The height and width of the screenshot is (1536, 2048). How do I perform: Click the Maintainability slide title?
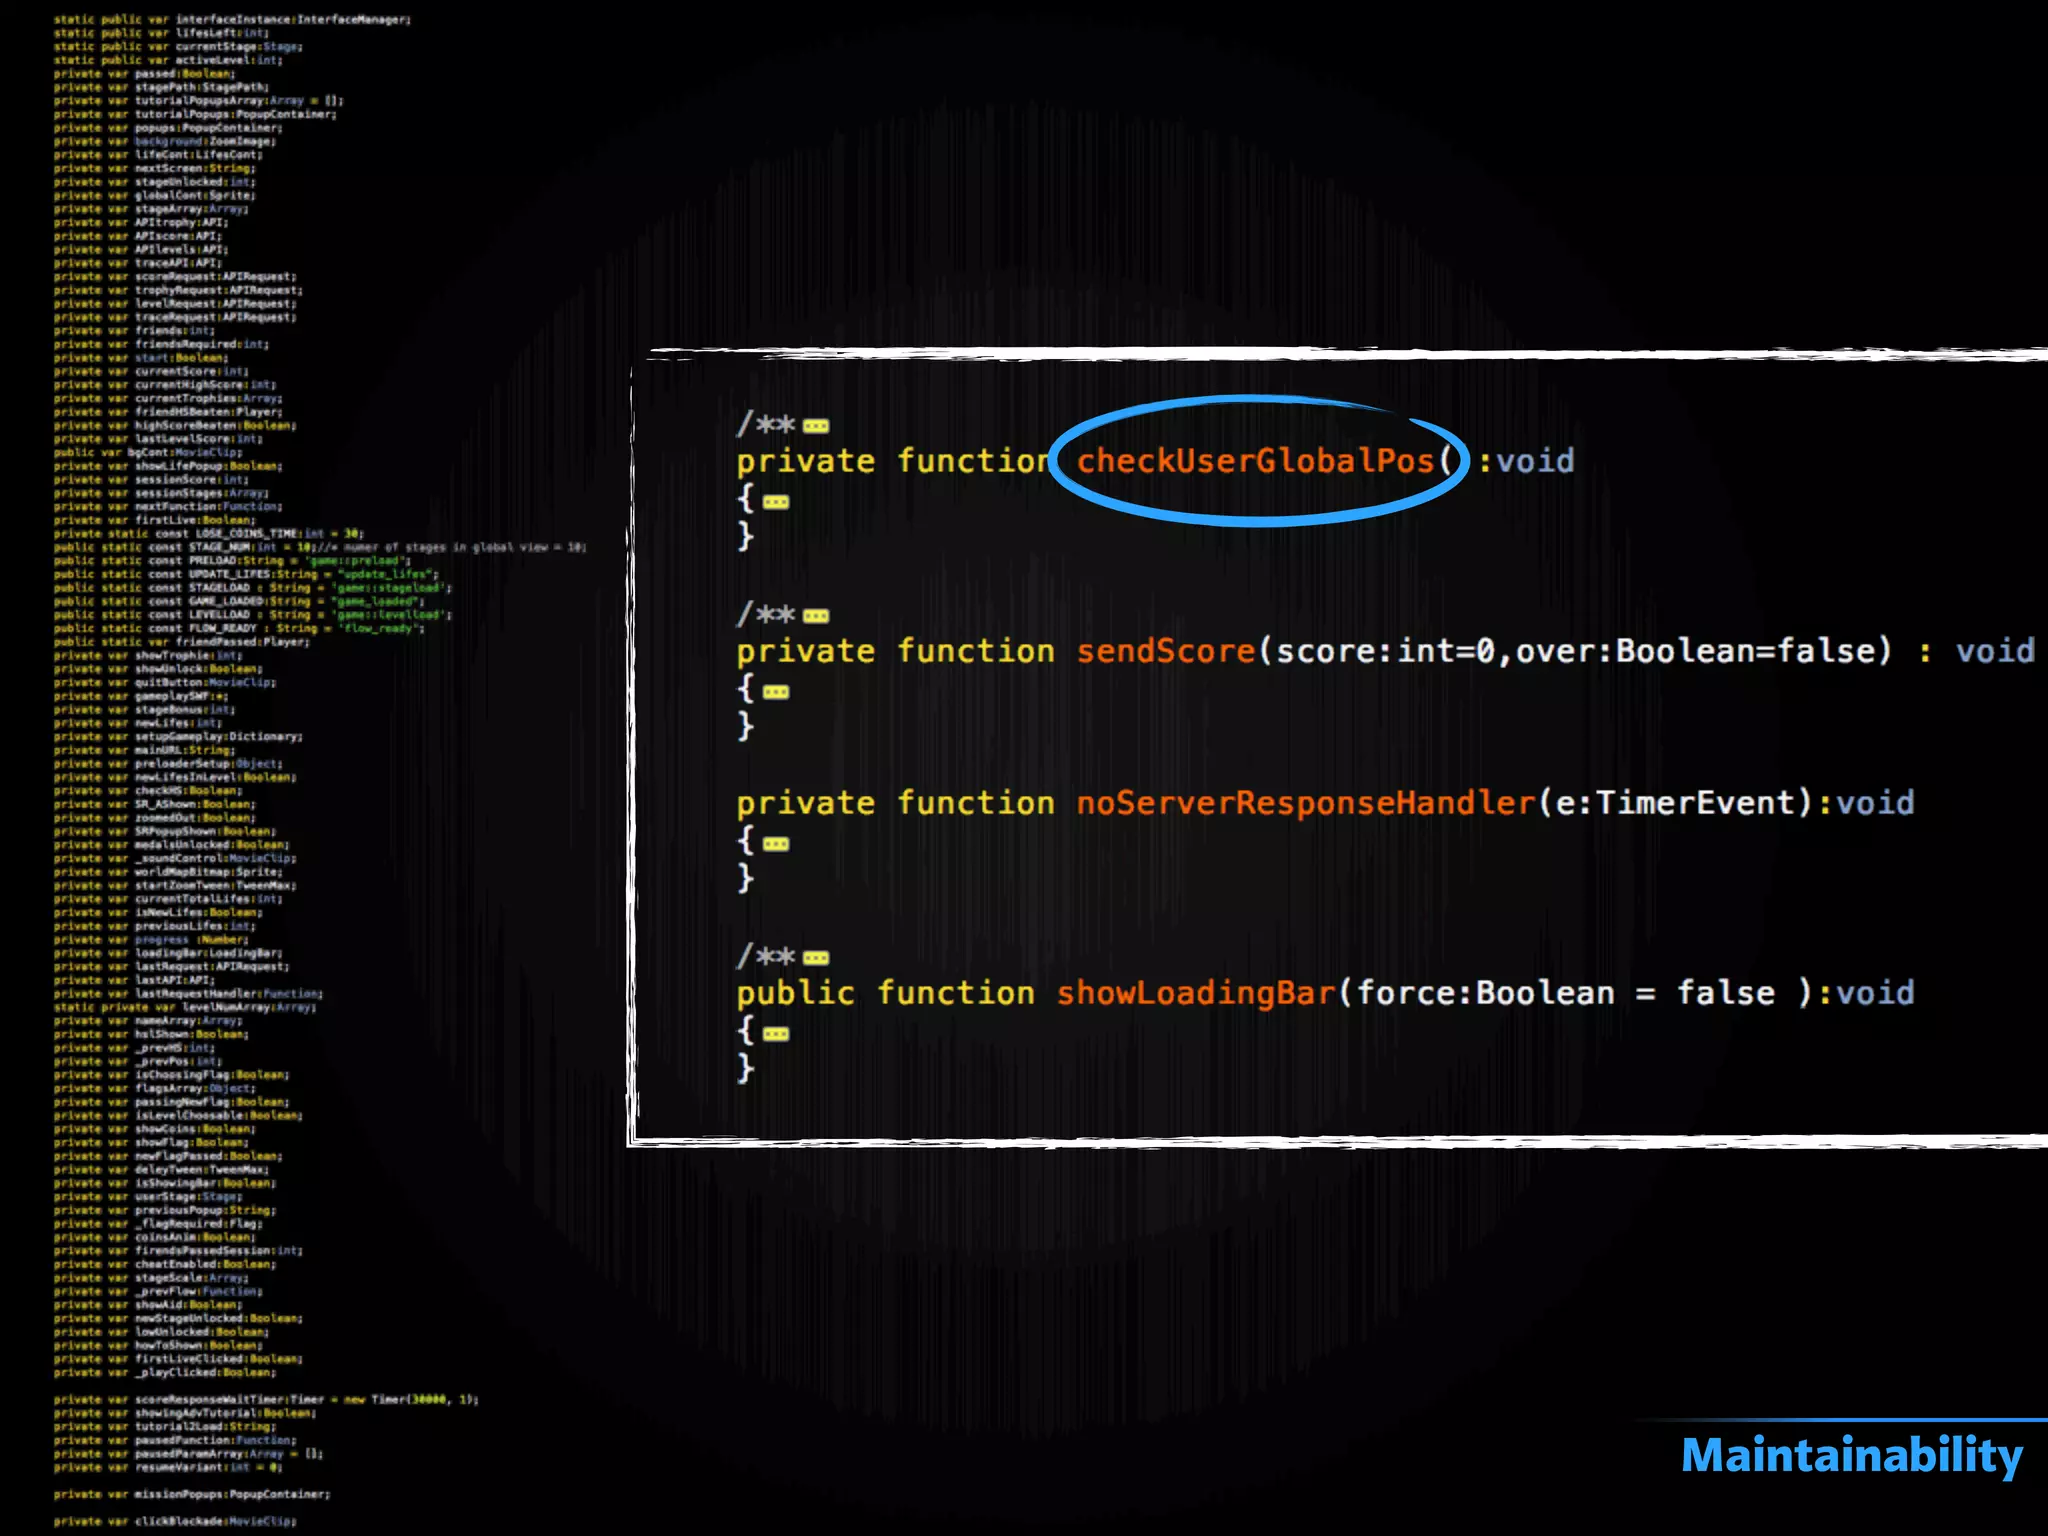click(1852, 1455)
